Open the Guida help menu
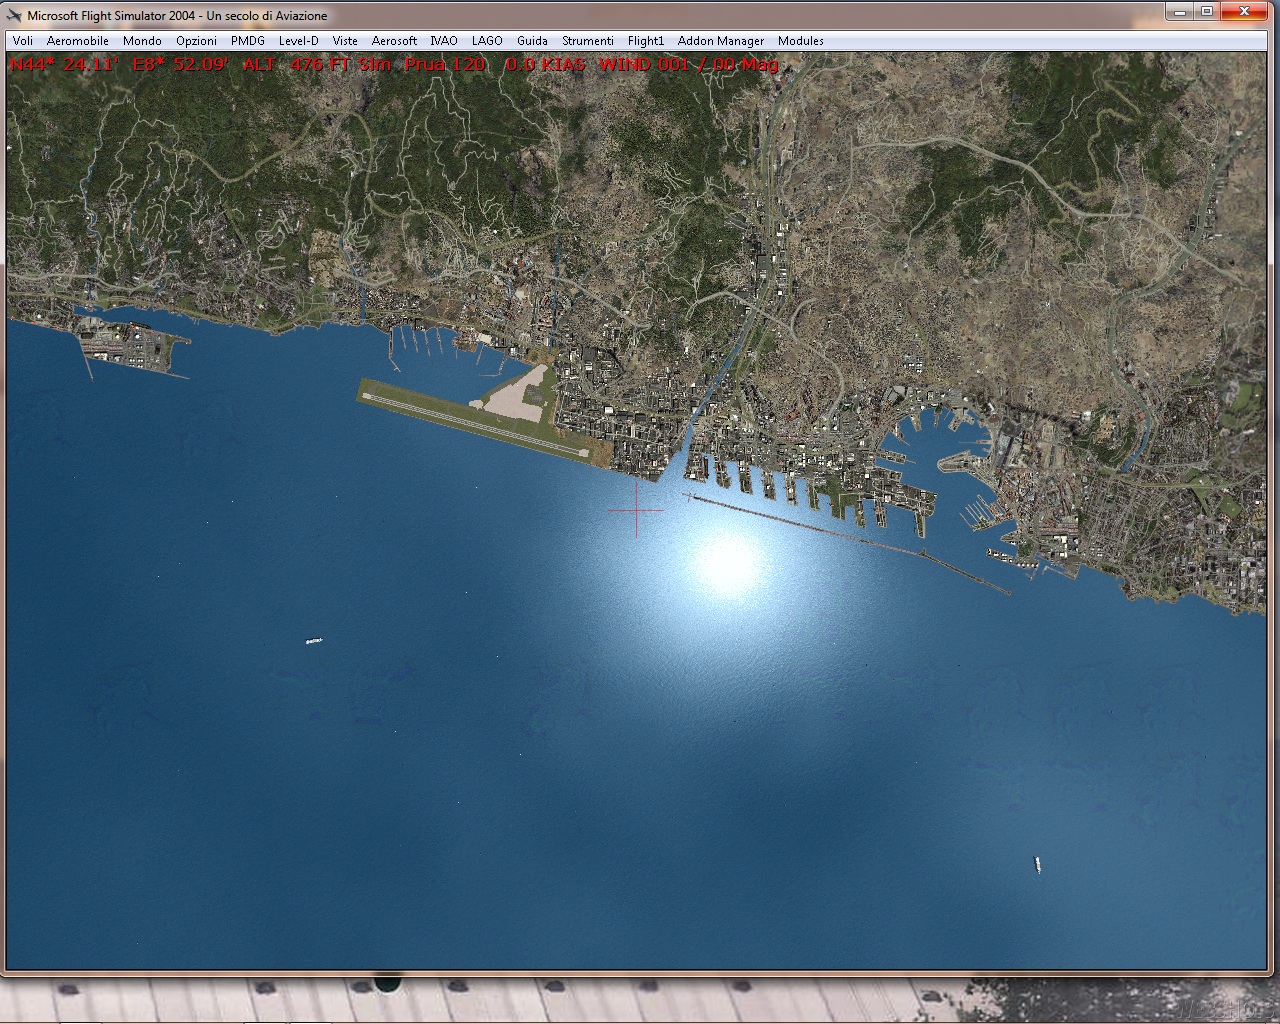The height and width of the screenshot is (1024, 1280). (532, 41)
